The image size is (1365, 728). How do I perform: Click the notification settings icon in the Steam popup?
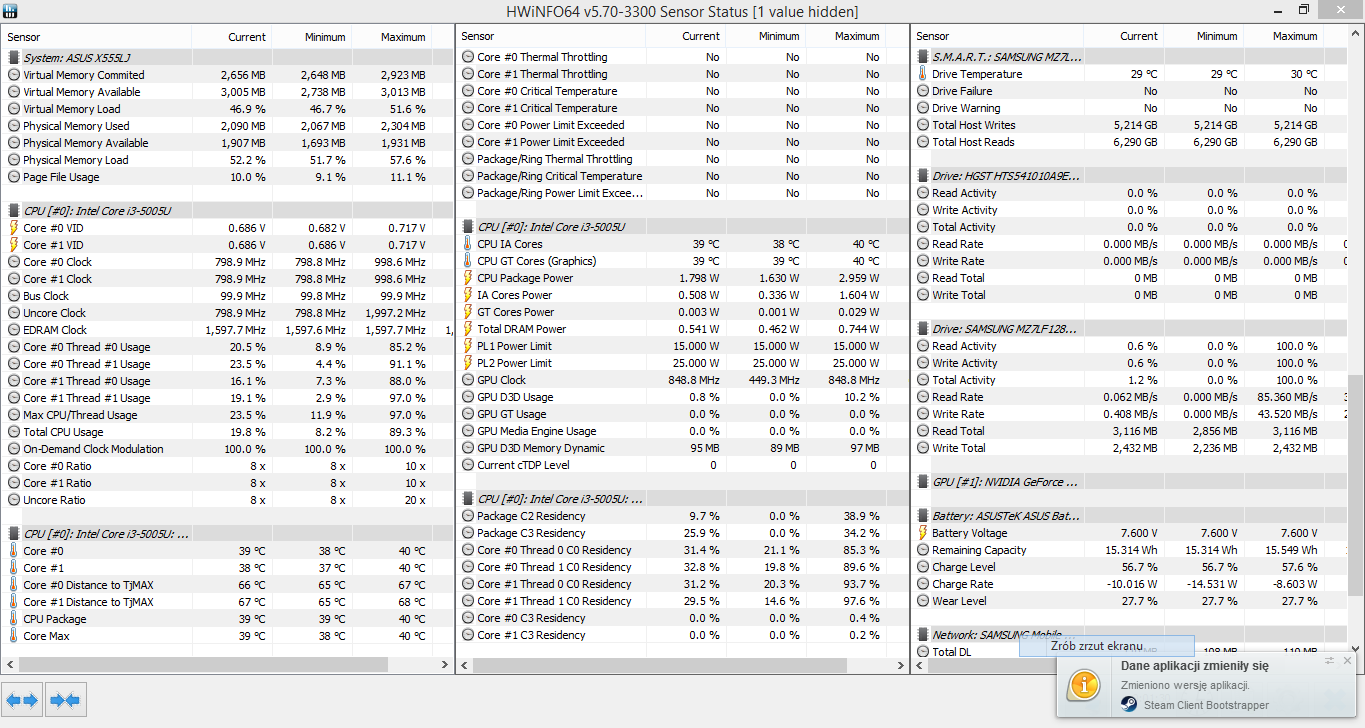1328,661
